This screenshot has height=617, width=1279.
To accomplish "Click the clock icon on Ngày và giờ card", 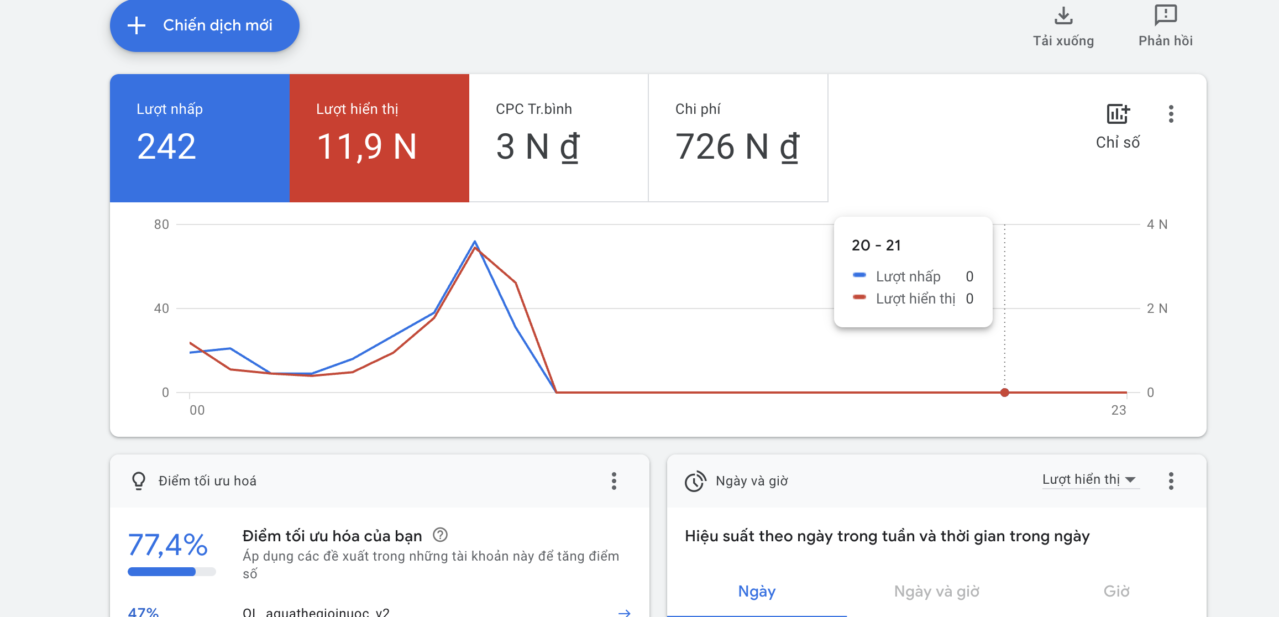I will point(695,481).
